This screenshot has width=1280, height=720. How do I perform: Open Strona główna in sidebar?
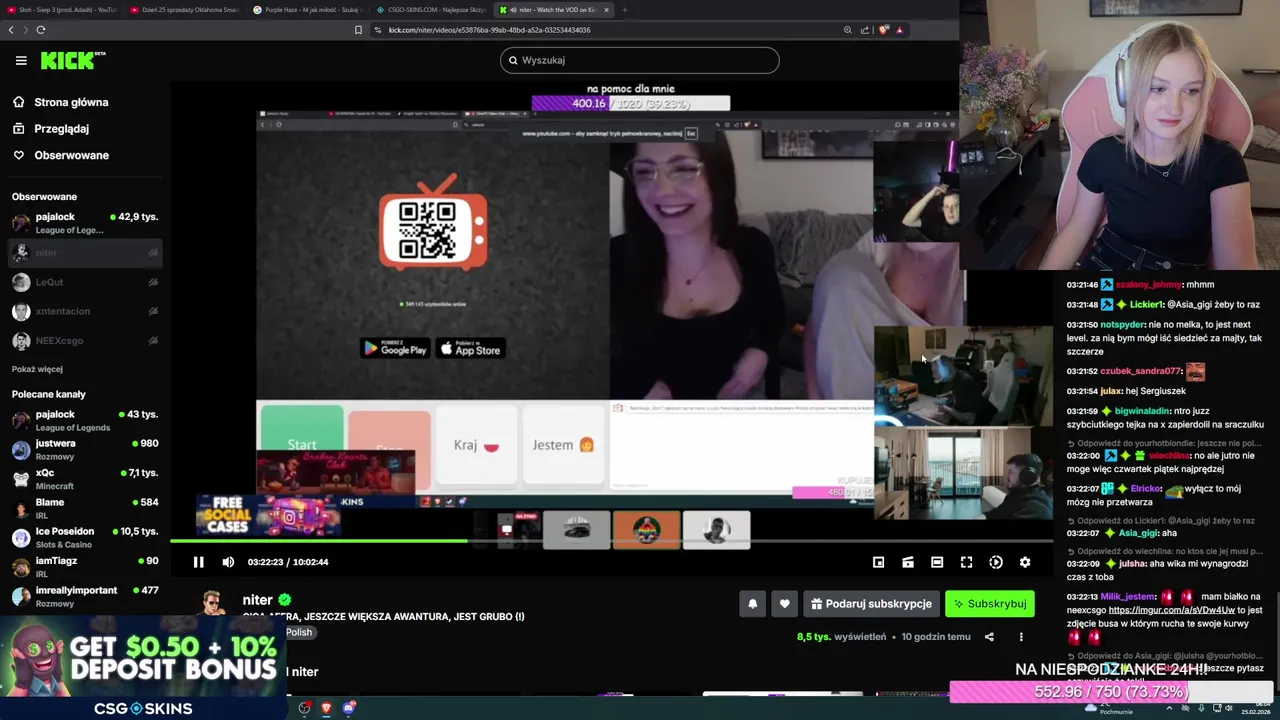[x=60, y=102]
